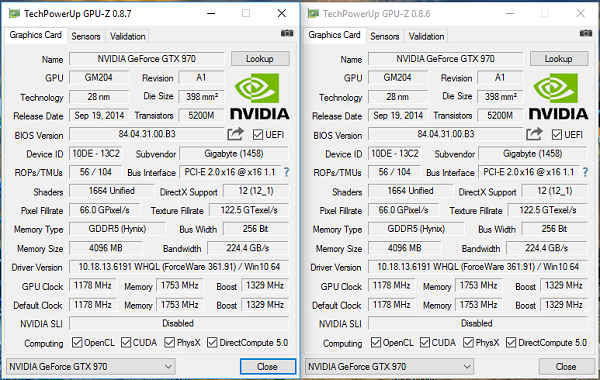The height and width of the screenshot is (380, 600).
Task: Click 'Gigabyte (1458)' subvendor in GPU-Z 0.8.6
Action: [x=533, y=154]
